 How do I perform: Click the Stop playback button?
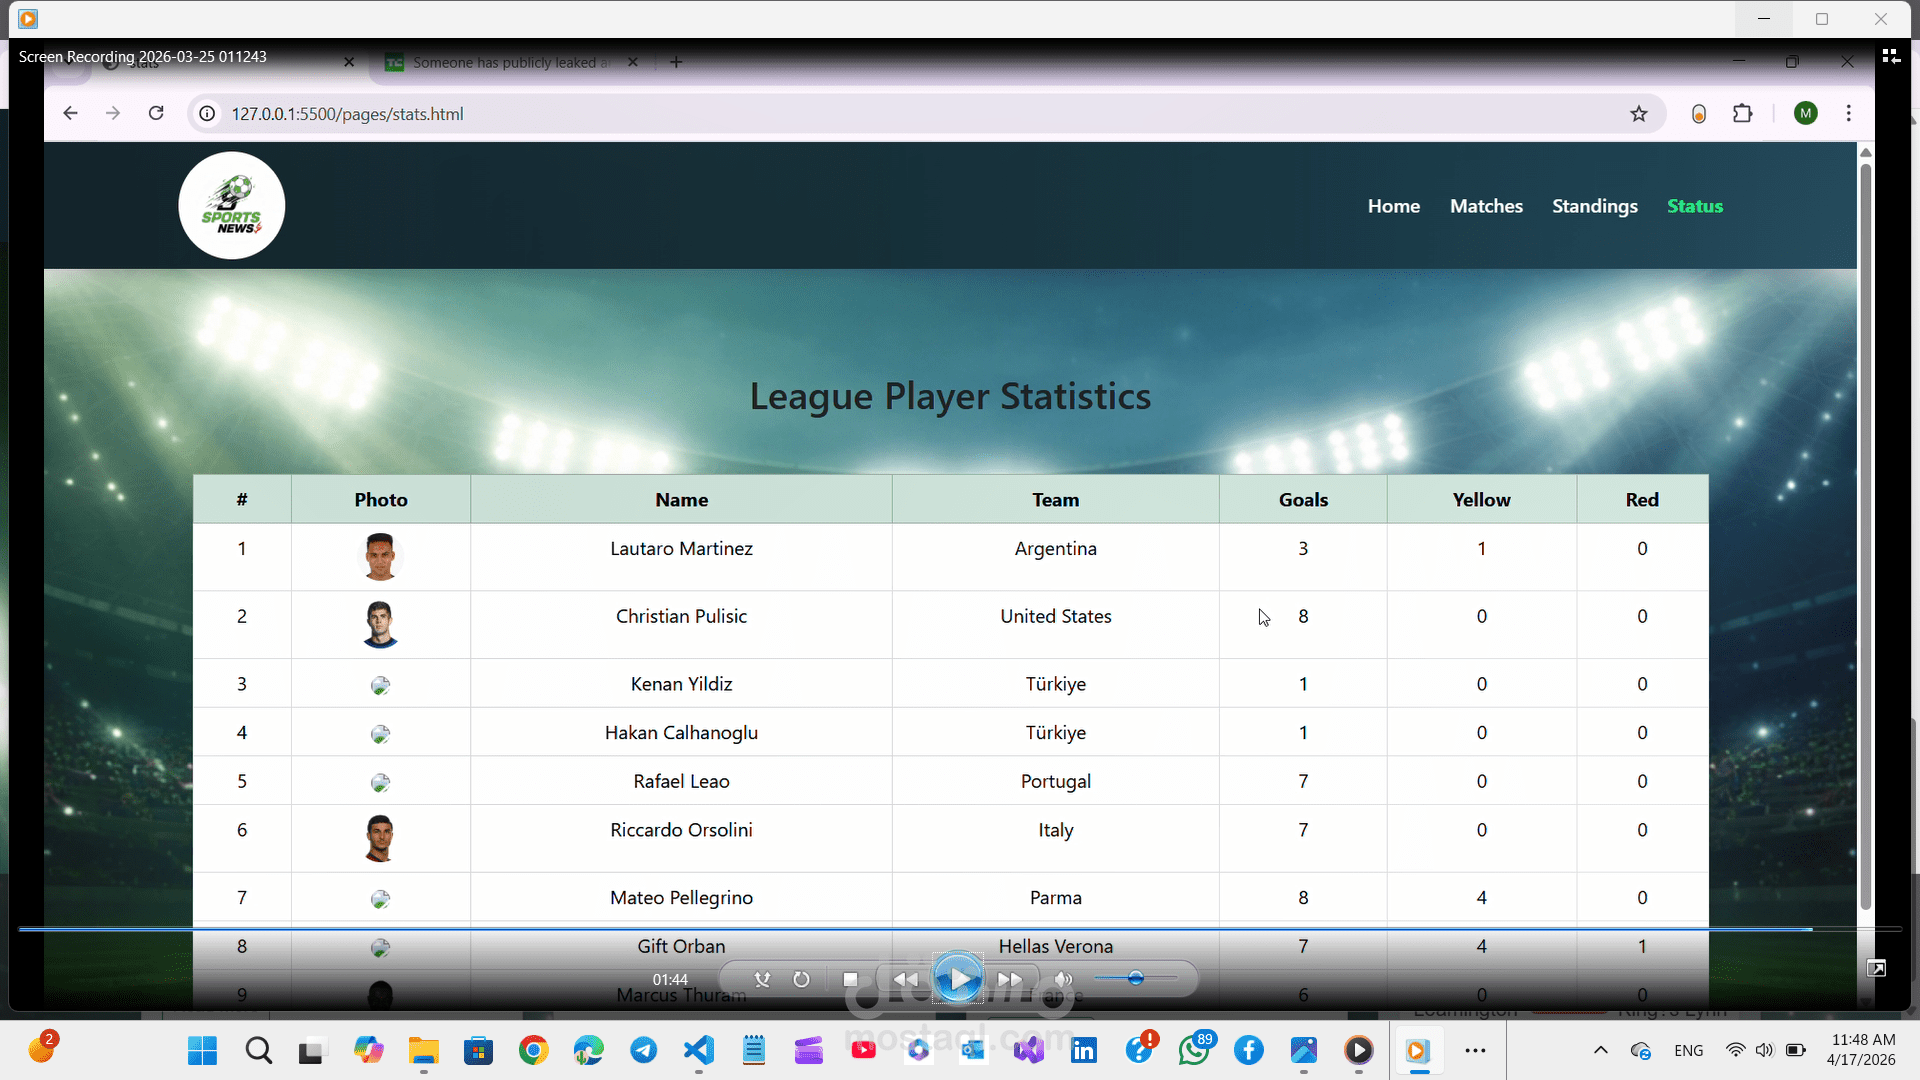tap(850, 980)
